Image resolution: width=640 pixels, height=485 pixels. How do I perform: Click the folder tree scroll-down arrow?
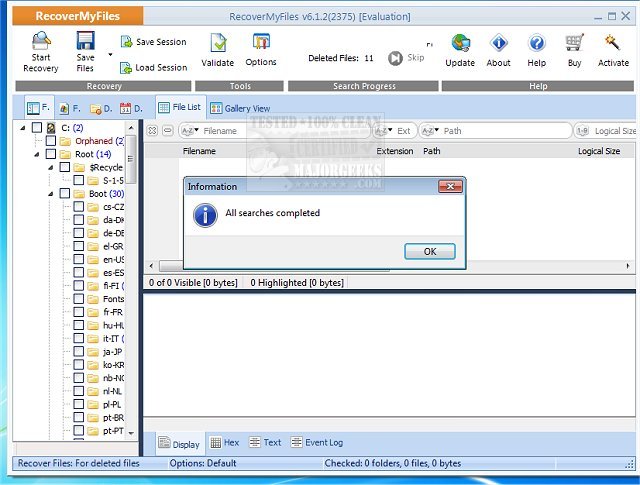(131, 433)
